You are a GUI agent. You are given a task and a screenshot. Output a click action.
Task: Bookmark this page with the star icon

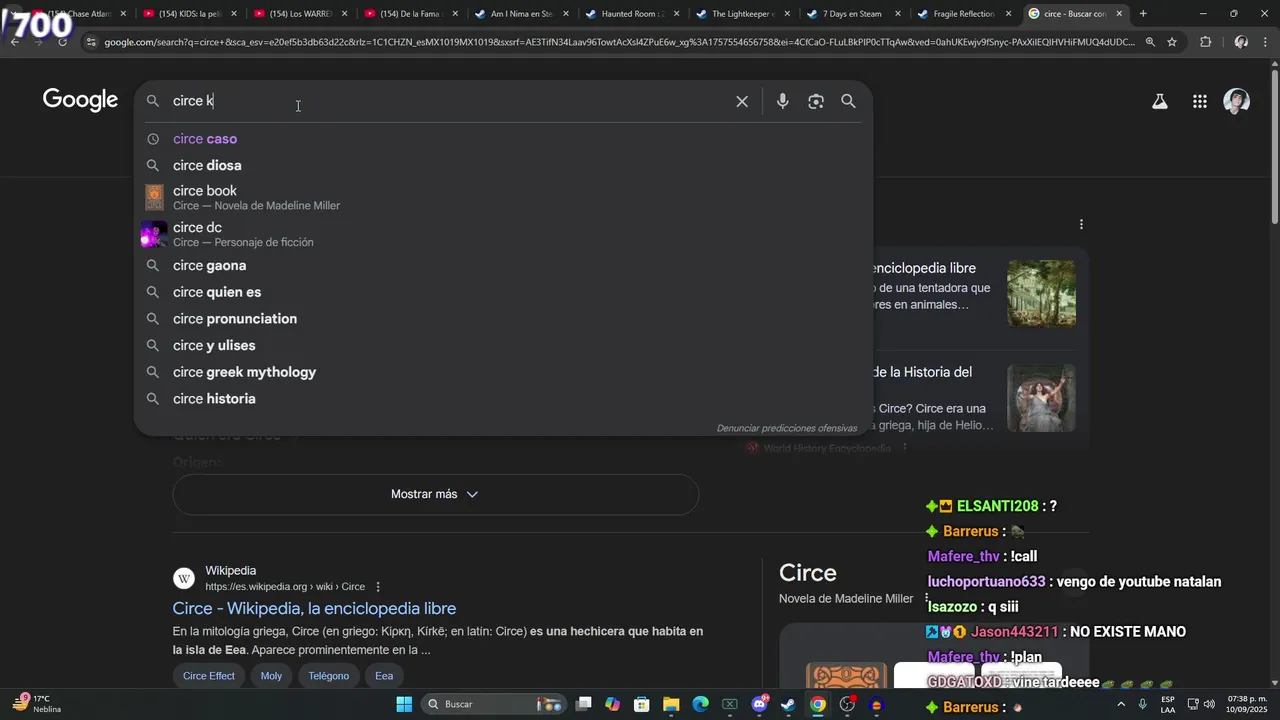tap(1172, 42)
